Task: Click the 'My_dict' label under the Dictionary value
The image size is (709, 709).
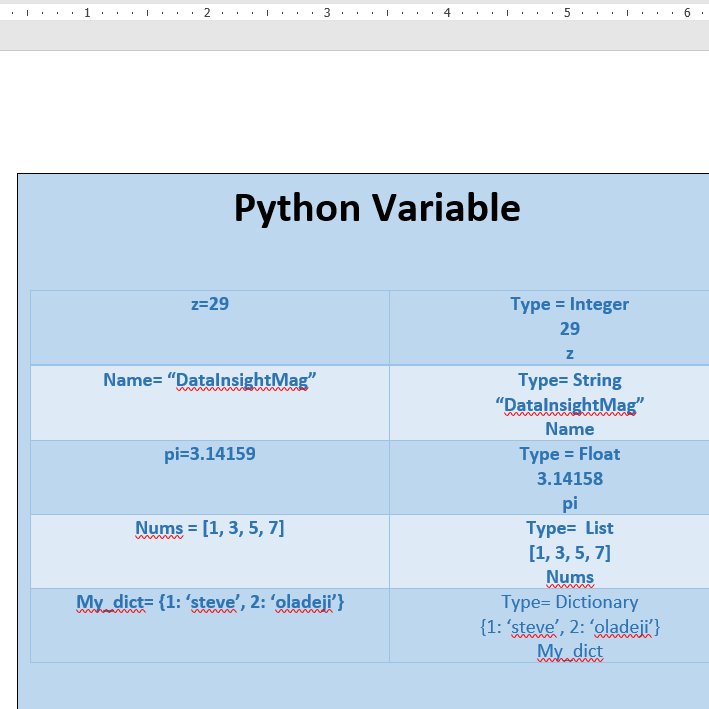Action: pos(570,652)
